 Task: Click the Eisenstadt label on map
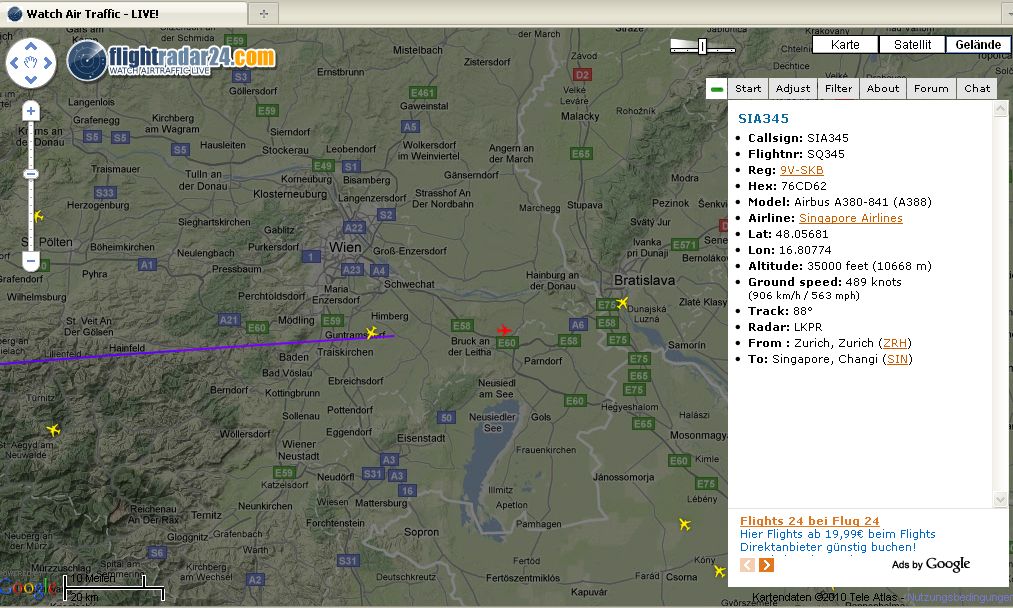(x=421, y=438)
